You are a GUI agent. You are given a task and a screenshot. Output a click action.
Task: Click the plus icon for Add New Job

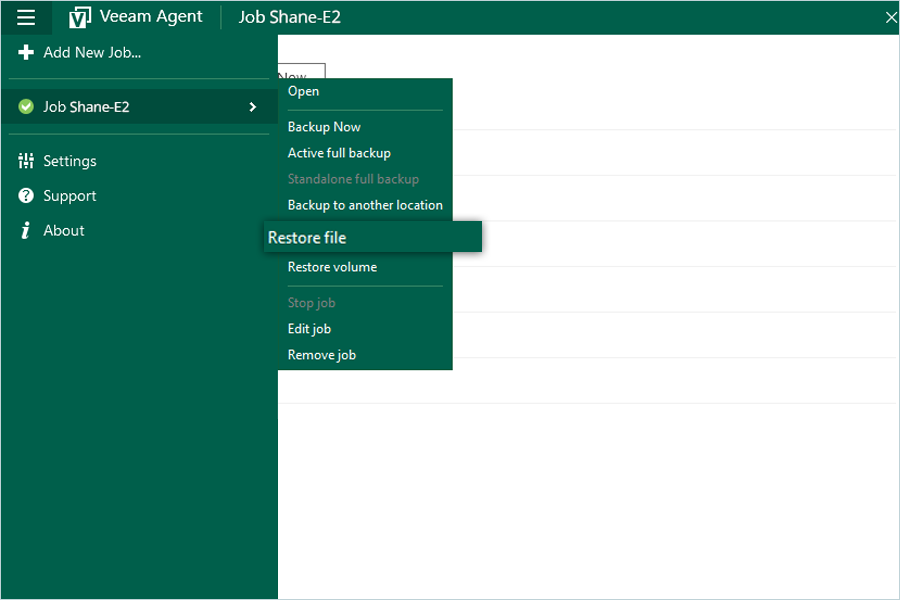click(x=26, y=52)
